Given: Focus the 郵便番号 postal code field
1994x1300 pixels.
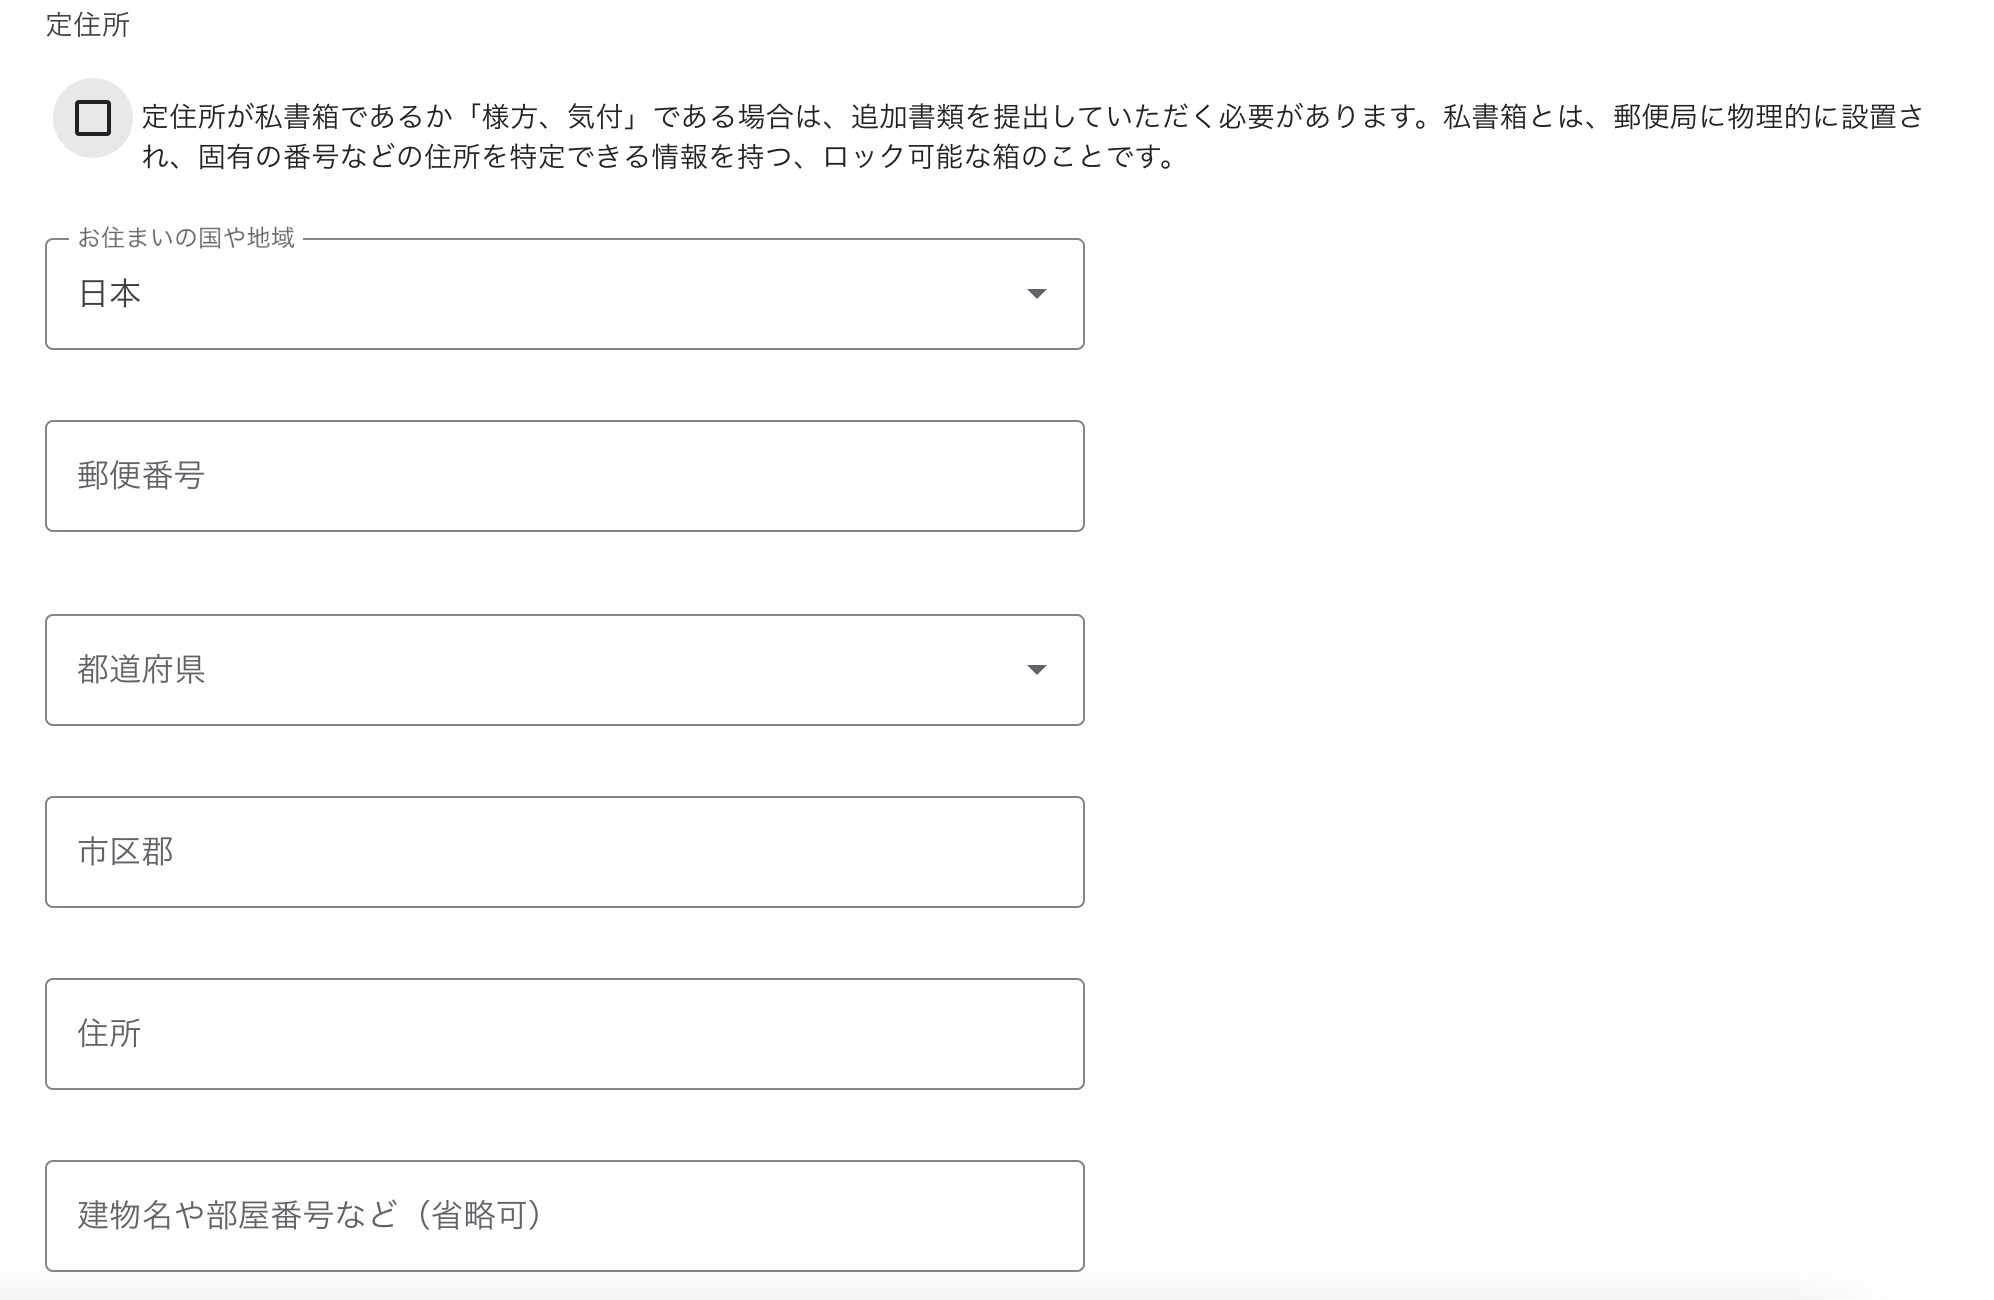Looking at the screenshot, I should point(564,476).
